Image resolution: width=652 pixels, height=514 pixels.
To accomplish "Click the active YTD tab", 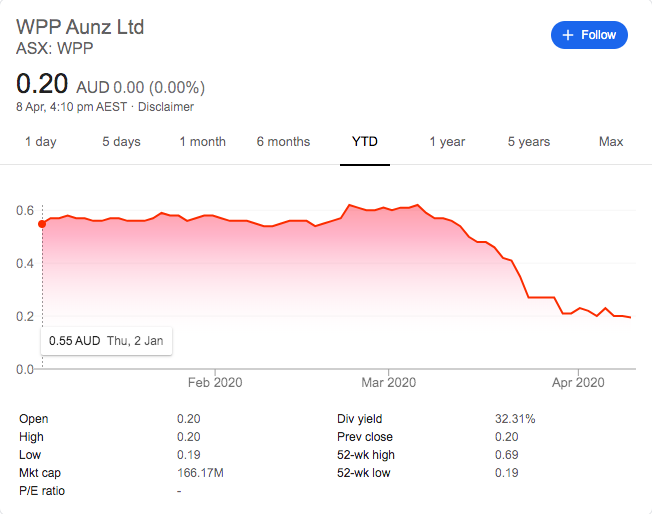I will coord(365,142).
